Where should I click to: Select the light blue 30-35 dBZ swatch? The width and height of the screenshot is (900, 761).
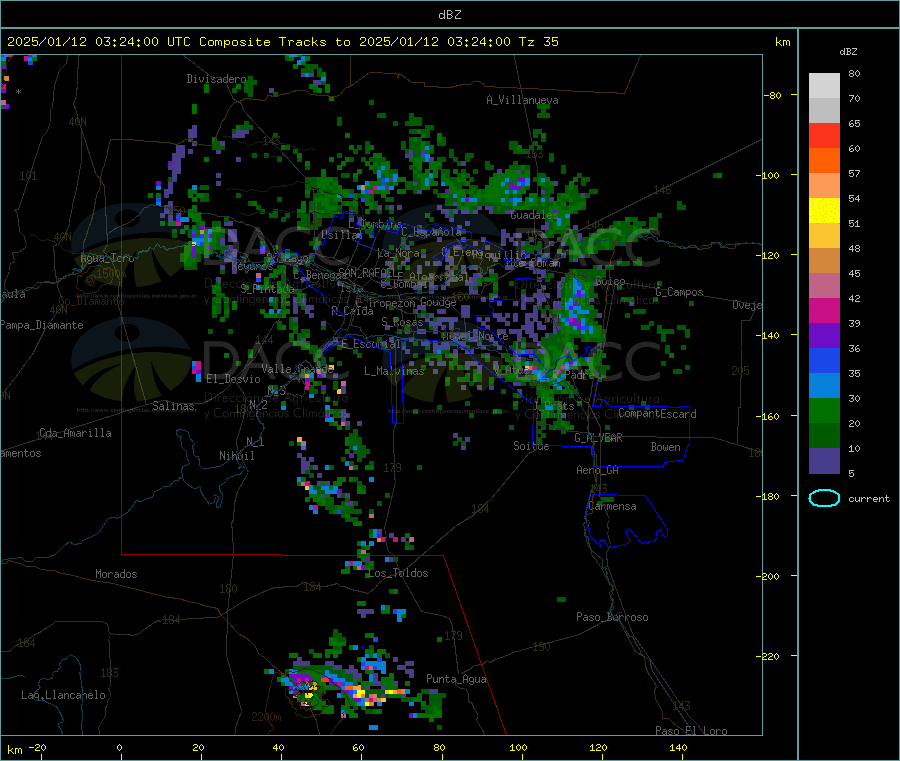(x=824, y=386)
